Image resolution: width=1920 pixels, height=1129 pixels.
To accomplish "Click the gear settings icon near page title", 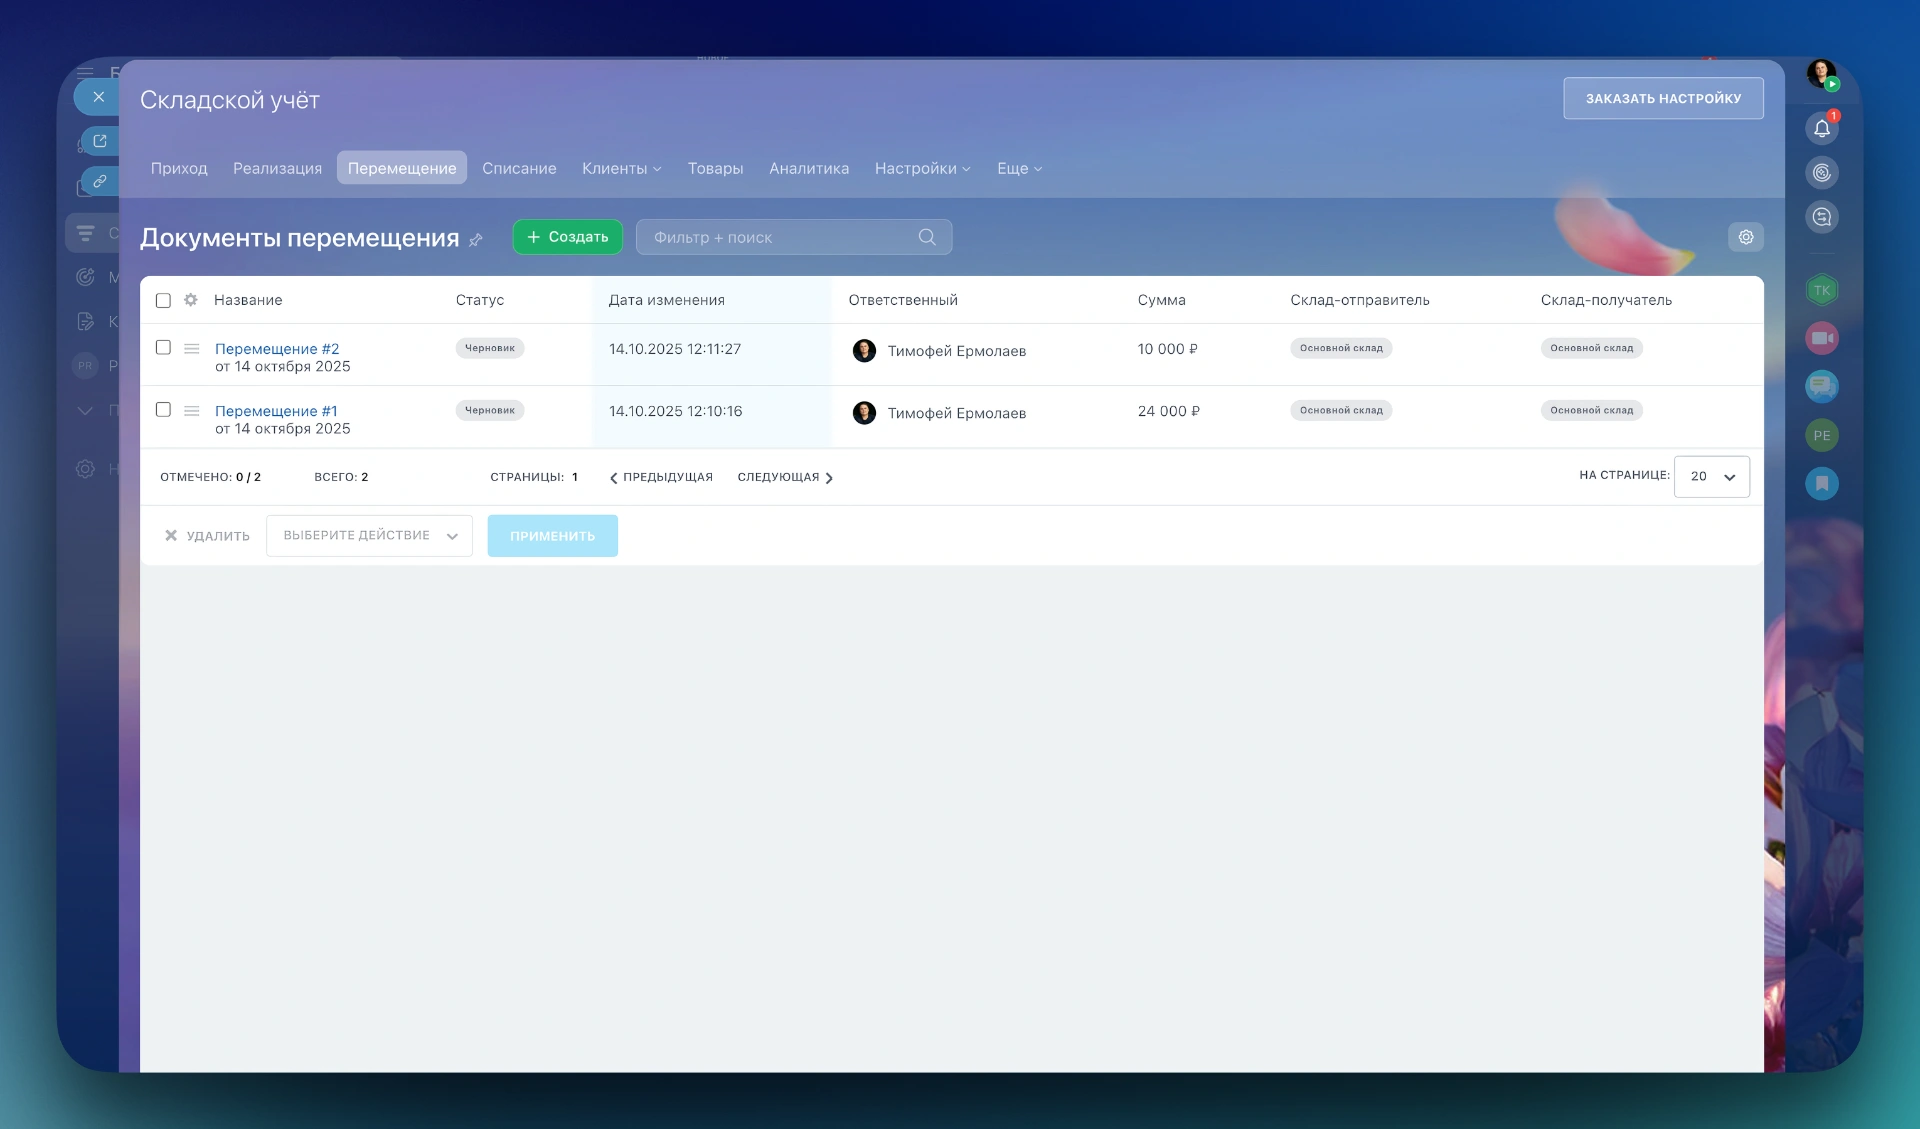I will [x=1745, y=237].
